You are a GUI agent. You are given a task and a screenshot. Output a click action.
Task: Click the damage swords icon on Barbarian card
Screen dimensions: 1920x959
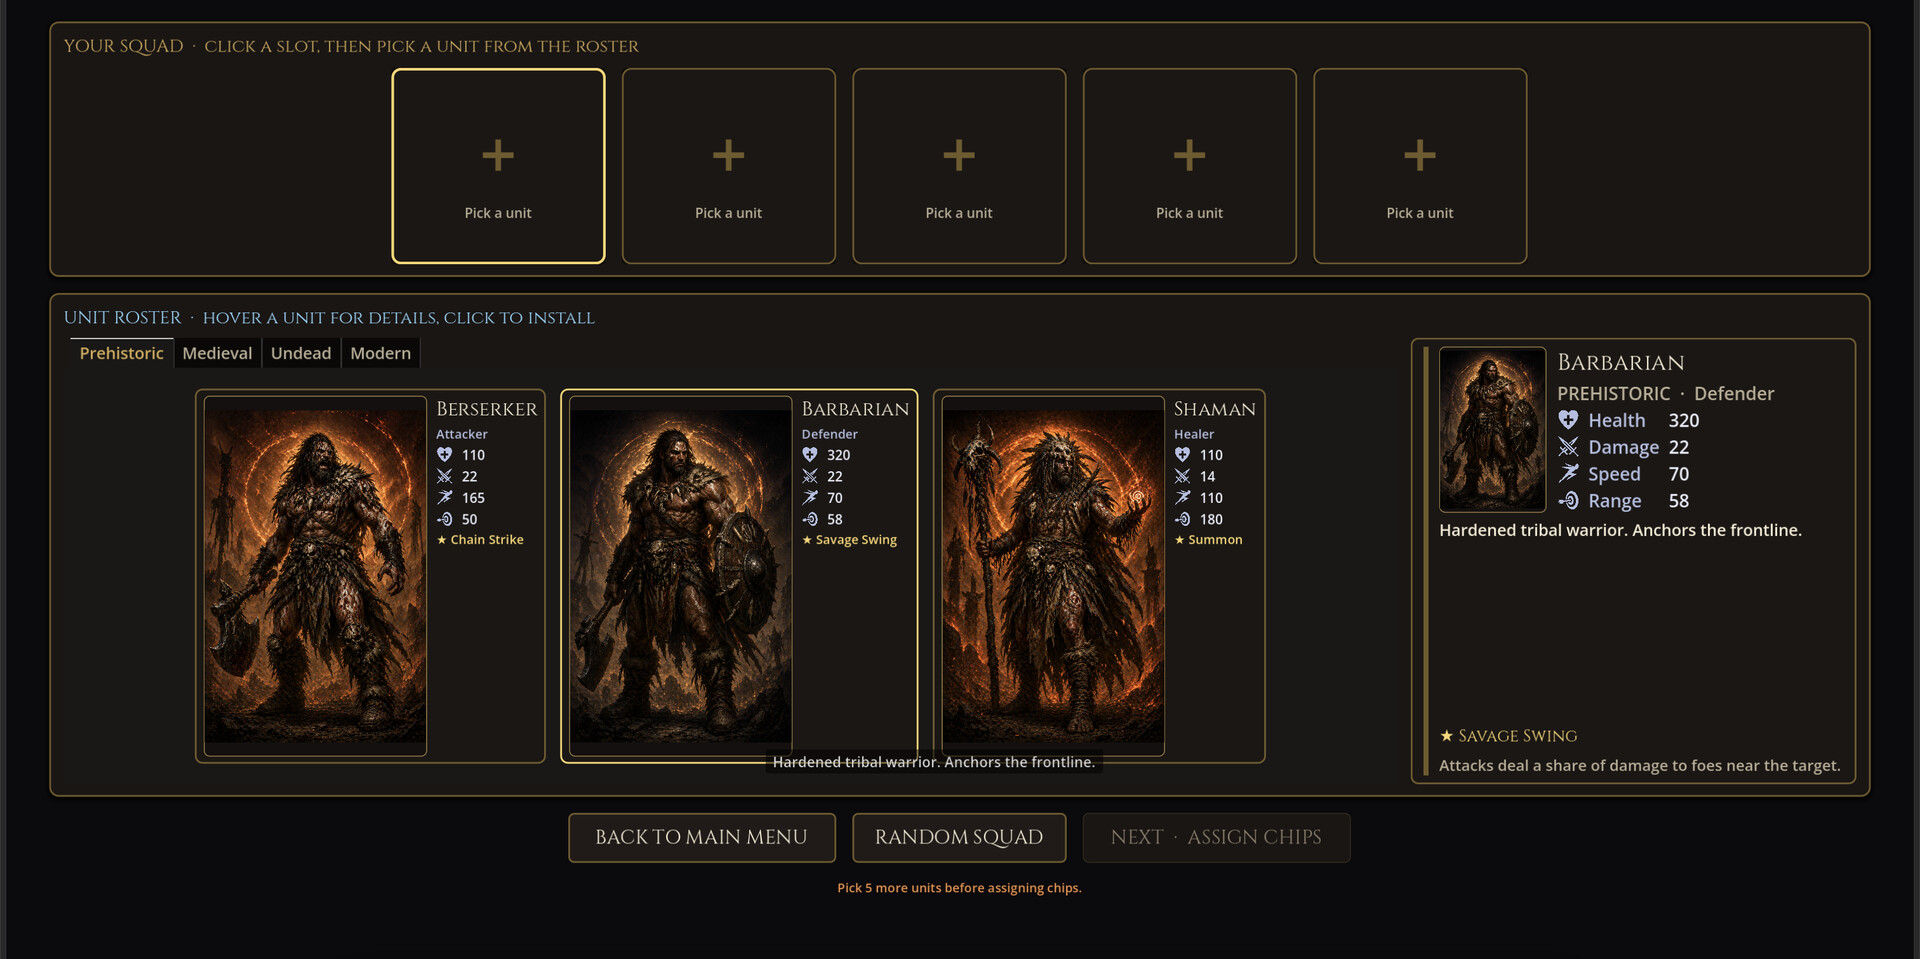(810, 476)
